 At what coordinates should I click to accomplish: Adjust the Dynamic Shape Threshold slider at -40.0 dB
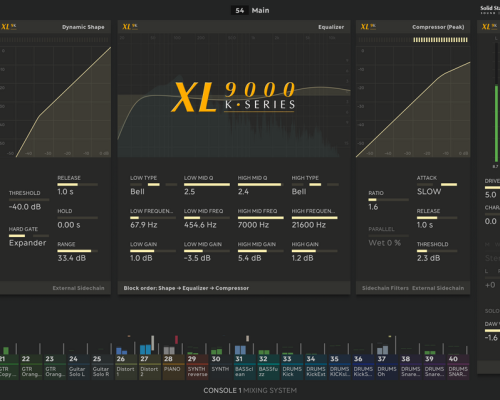(x=29, y=200)
